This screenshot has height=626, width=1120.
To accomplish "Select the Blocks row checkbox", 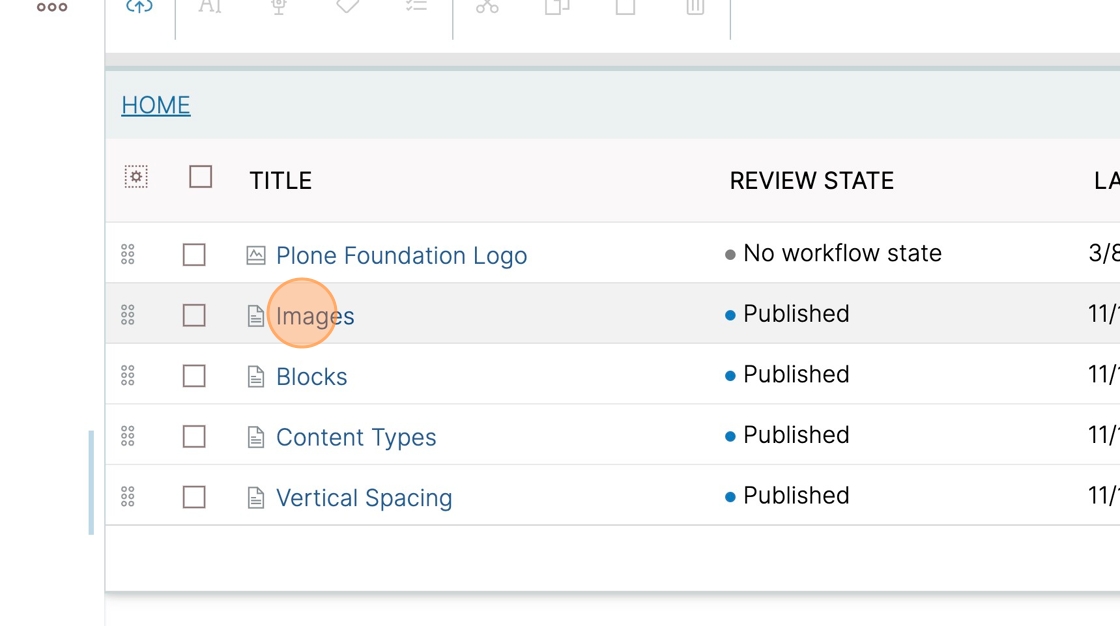I will click(194, 376).
